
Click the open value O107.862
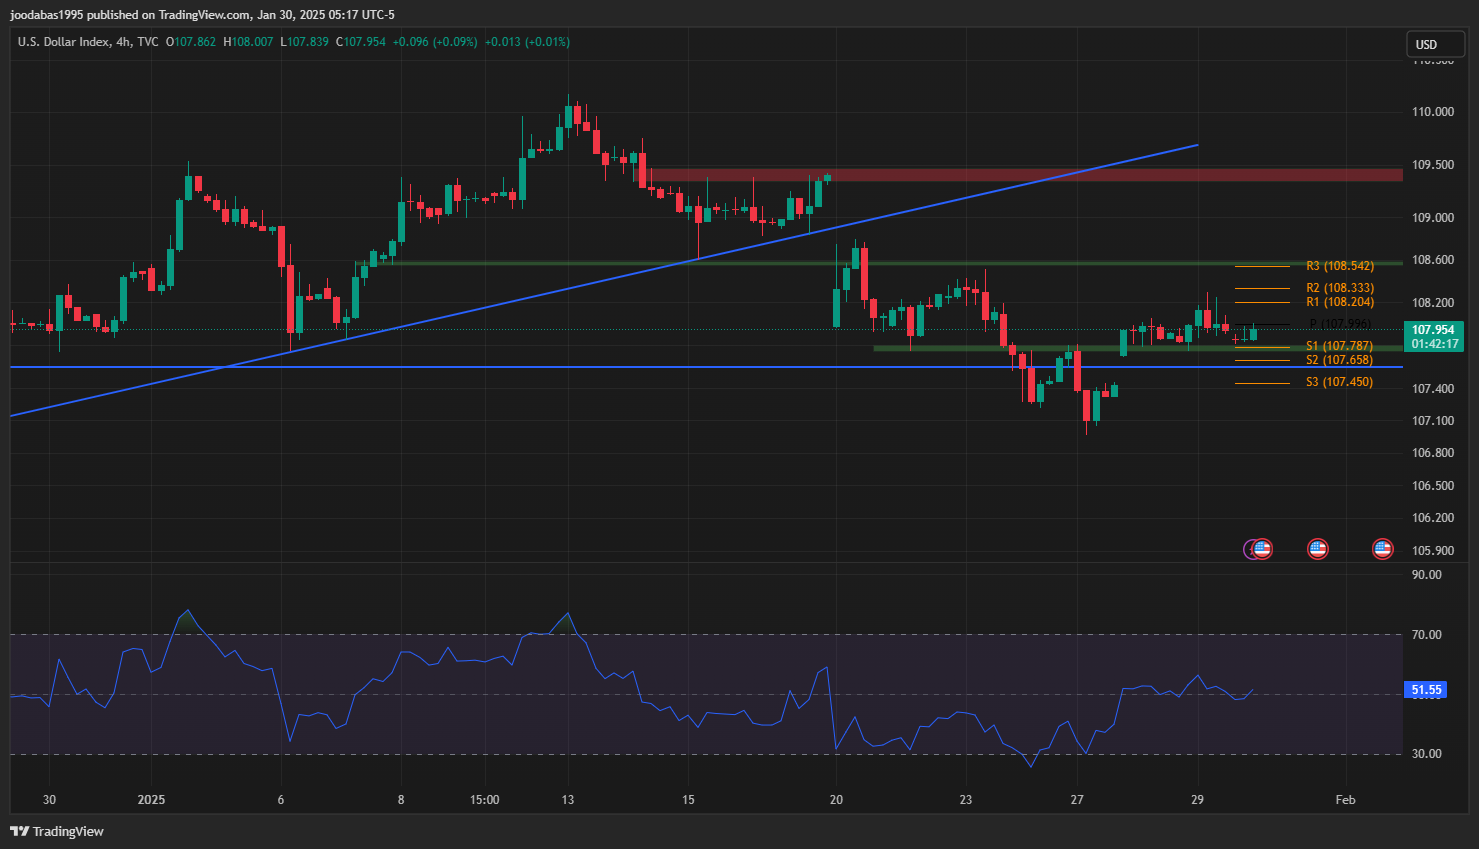point(191,42)
